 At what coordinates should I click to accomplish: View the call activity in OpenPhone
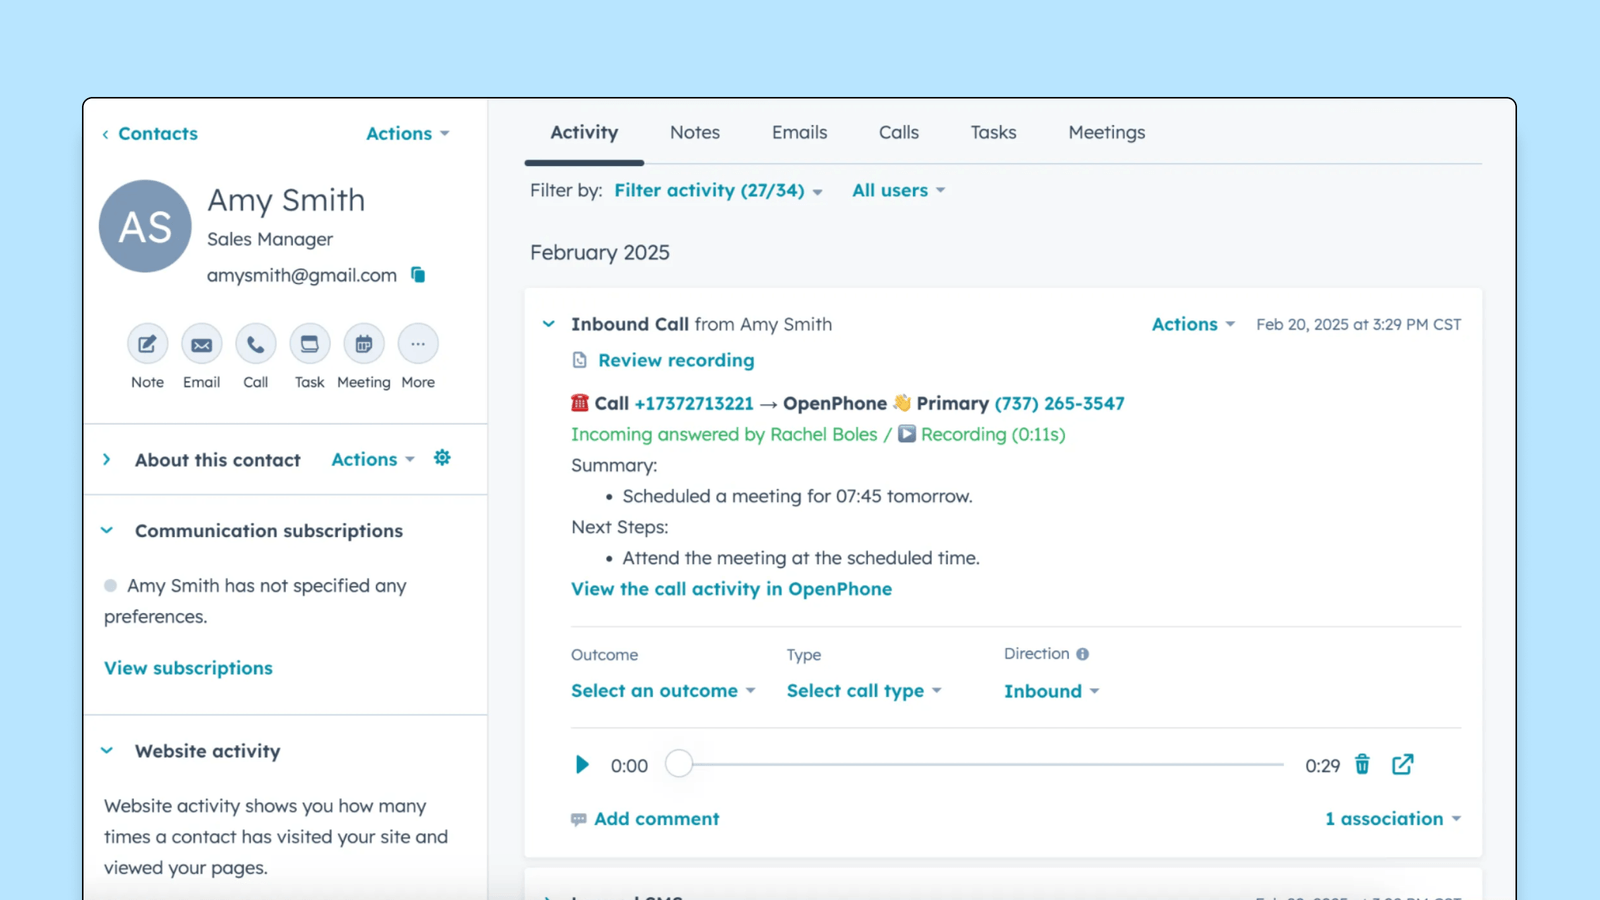coord(731,589)
